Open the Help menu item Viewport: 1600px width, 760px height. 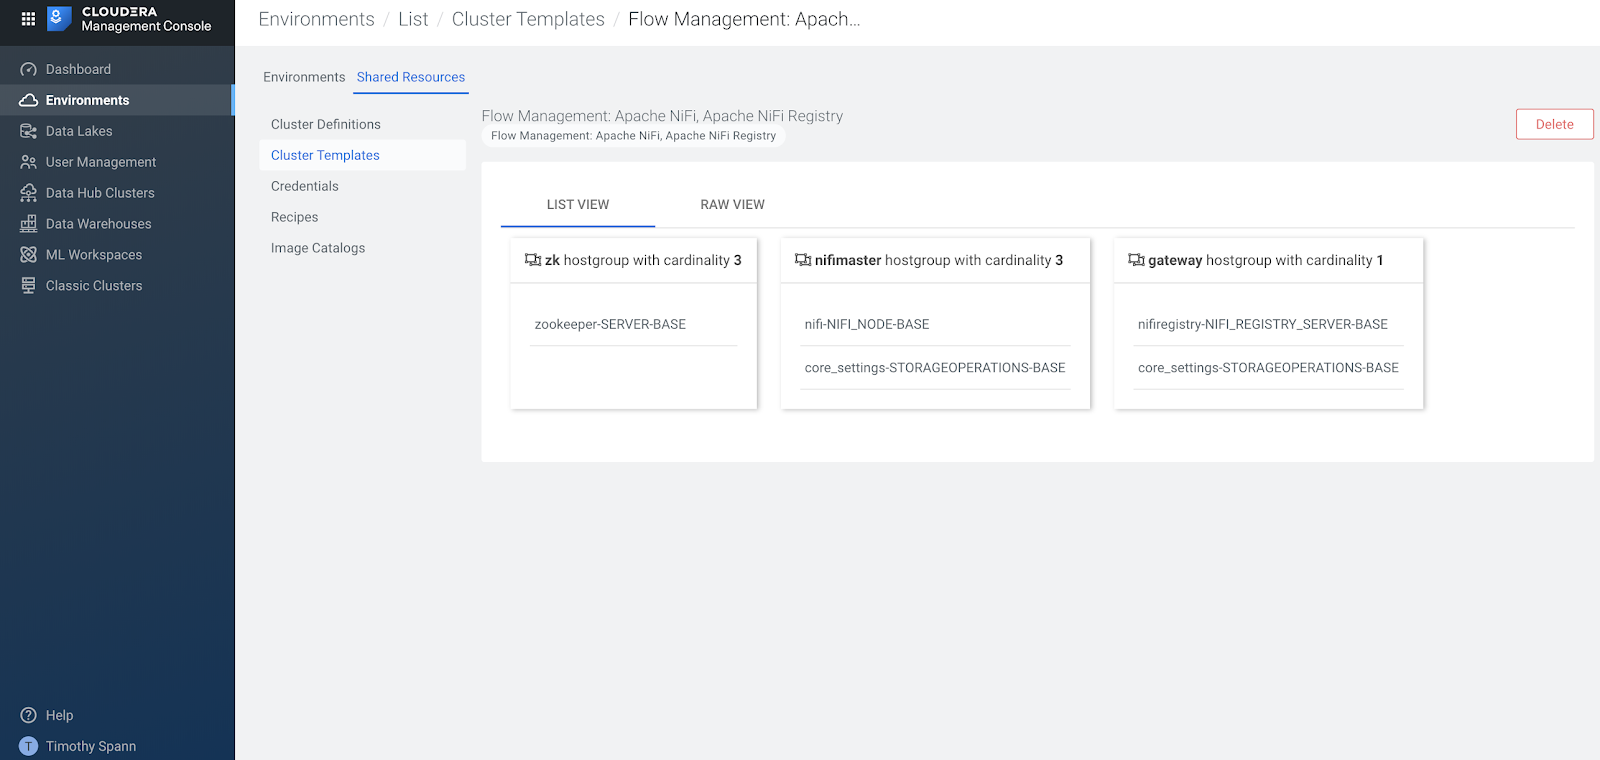pos(117,715)
